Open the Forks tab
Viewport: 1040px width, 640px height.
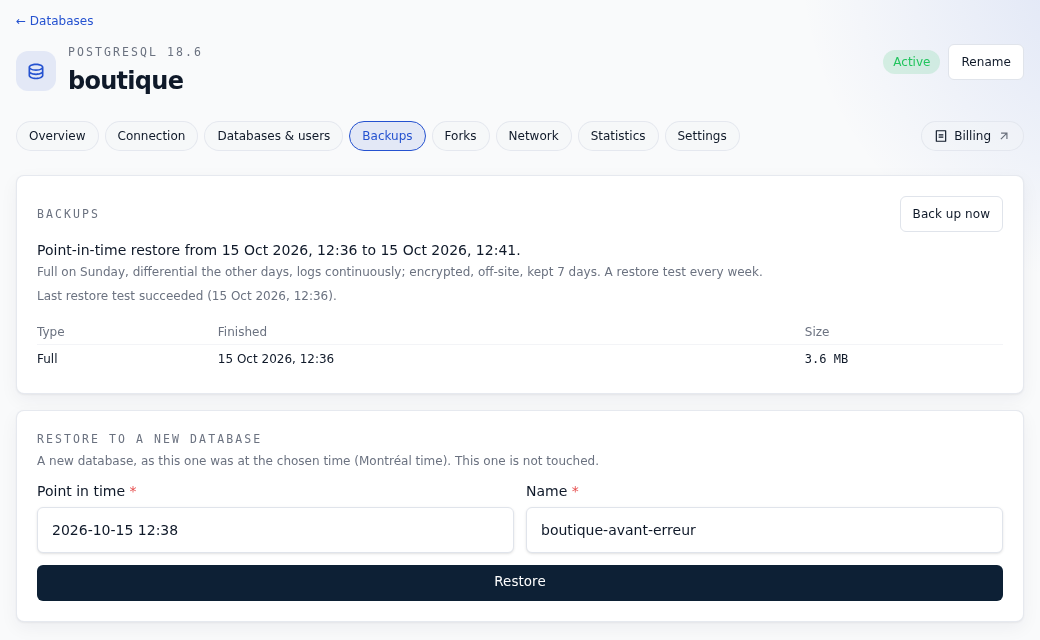point(460,136)
